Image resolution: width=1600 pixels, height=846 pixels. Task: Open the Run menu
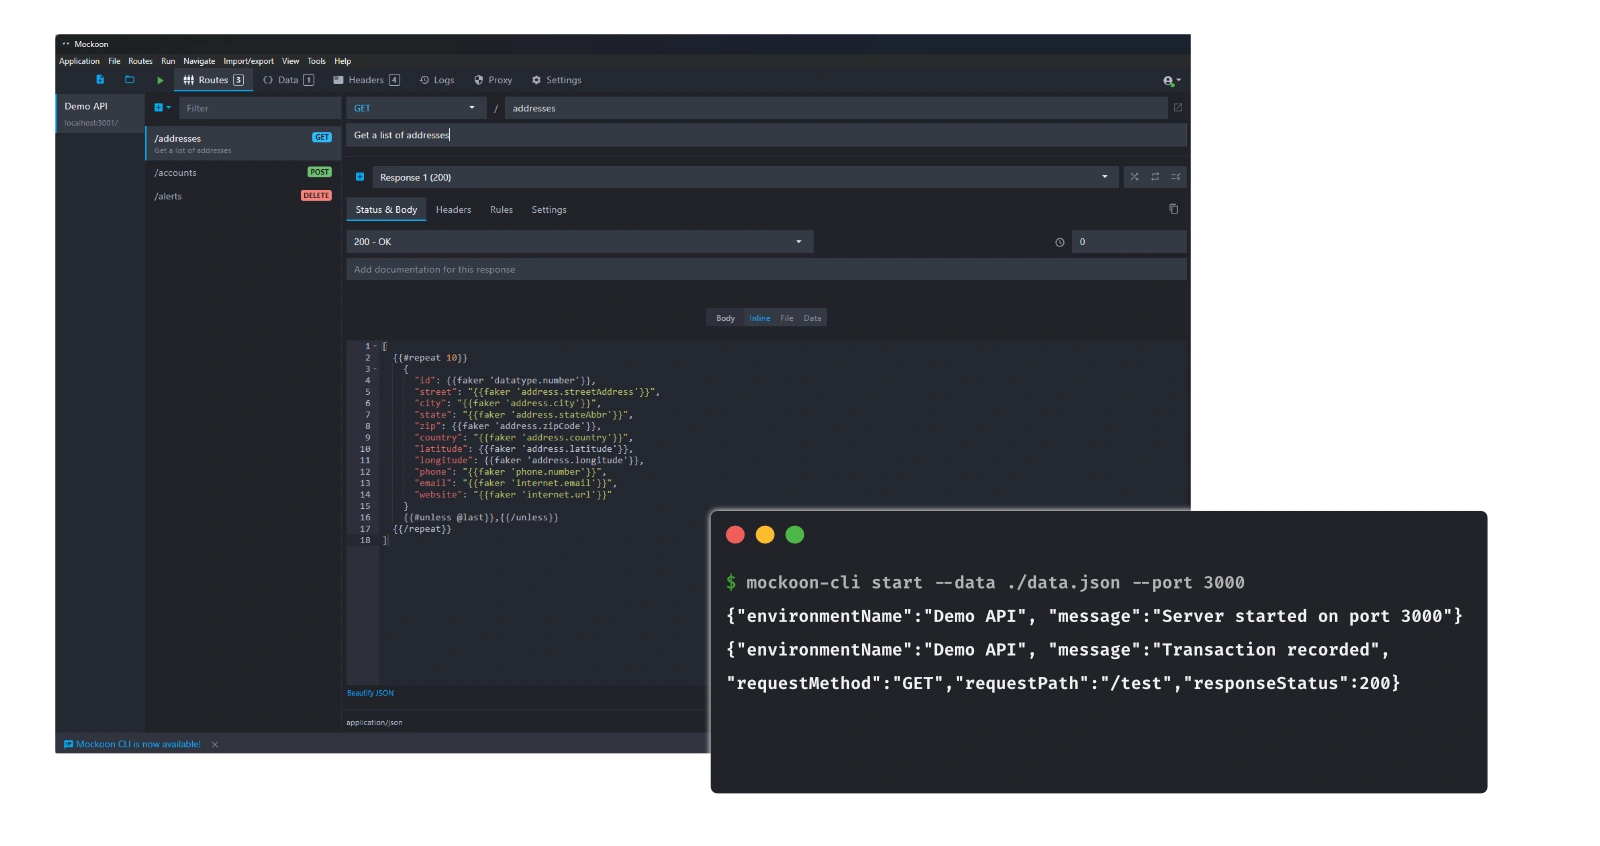point(168,61)
